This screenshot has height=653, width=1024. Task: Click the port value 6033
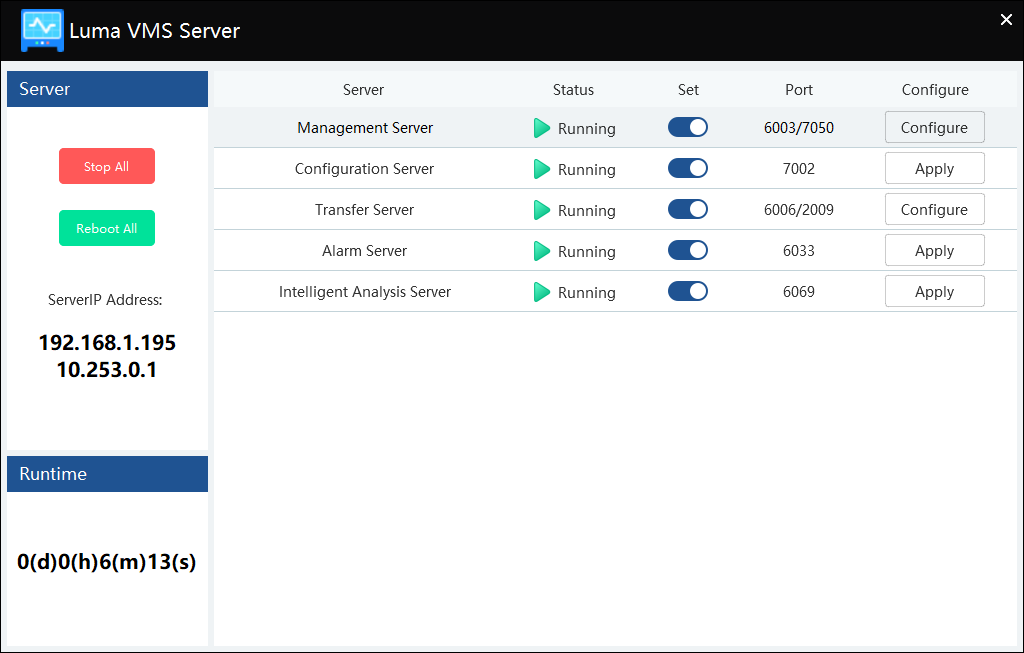[x=799, y=251]
